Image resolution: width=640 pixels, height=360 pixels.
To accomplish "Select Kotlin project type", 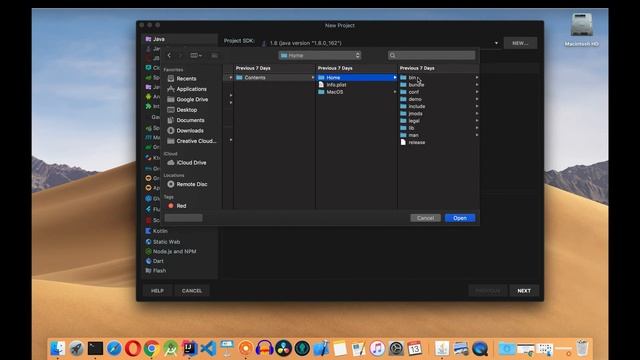I will (157, 231).
